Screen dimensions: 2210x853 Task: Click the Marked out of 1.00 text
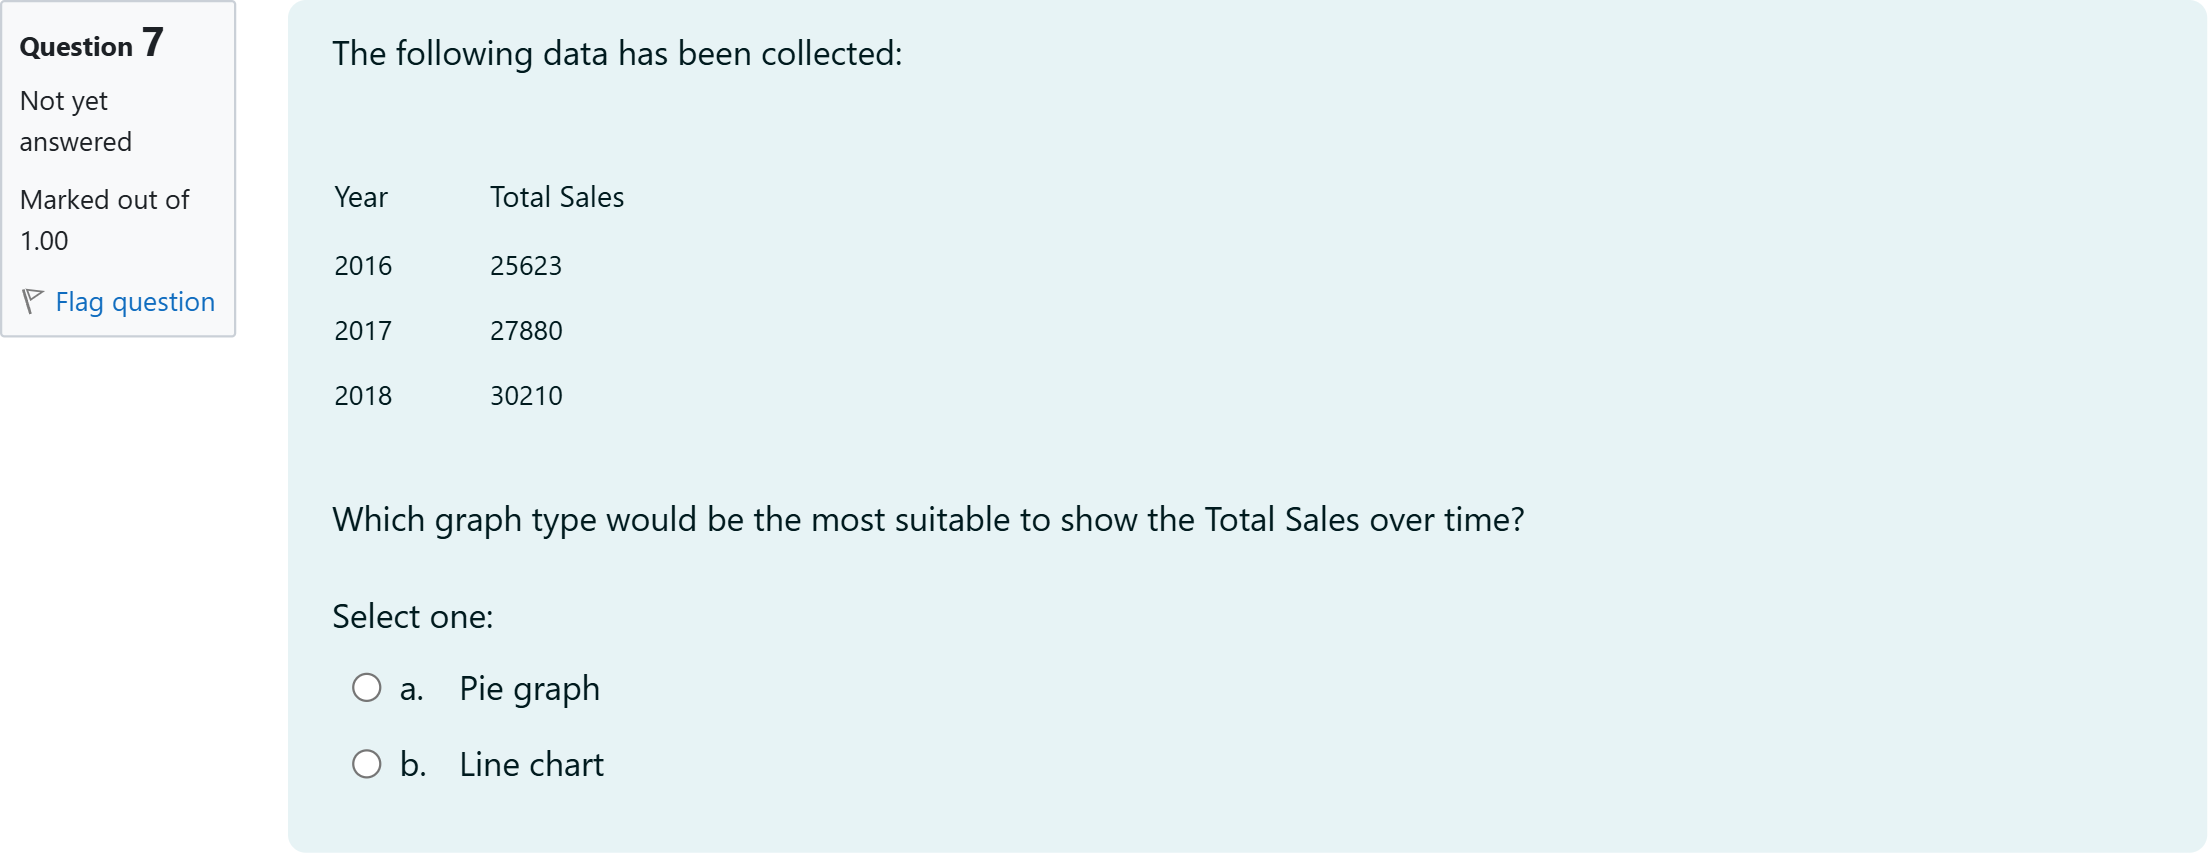tap(104, 220)
